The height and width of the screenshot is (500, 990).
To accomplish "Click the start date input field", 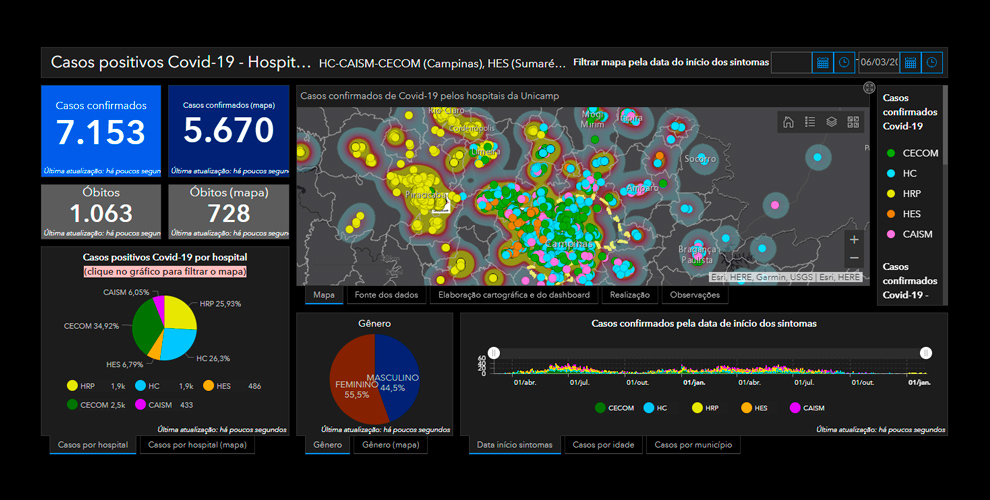I will 790,63.
